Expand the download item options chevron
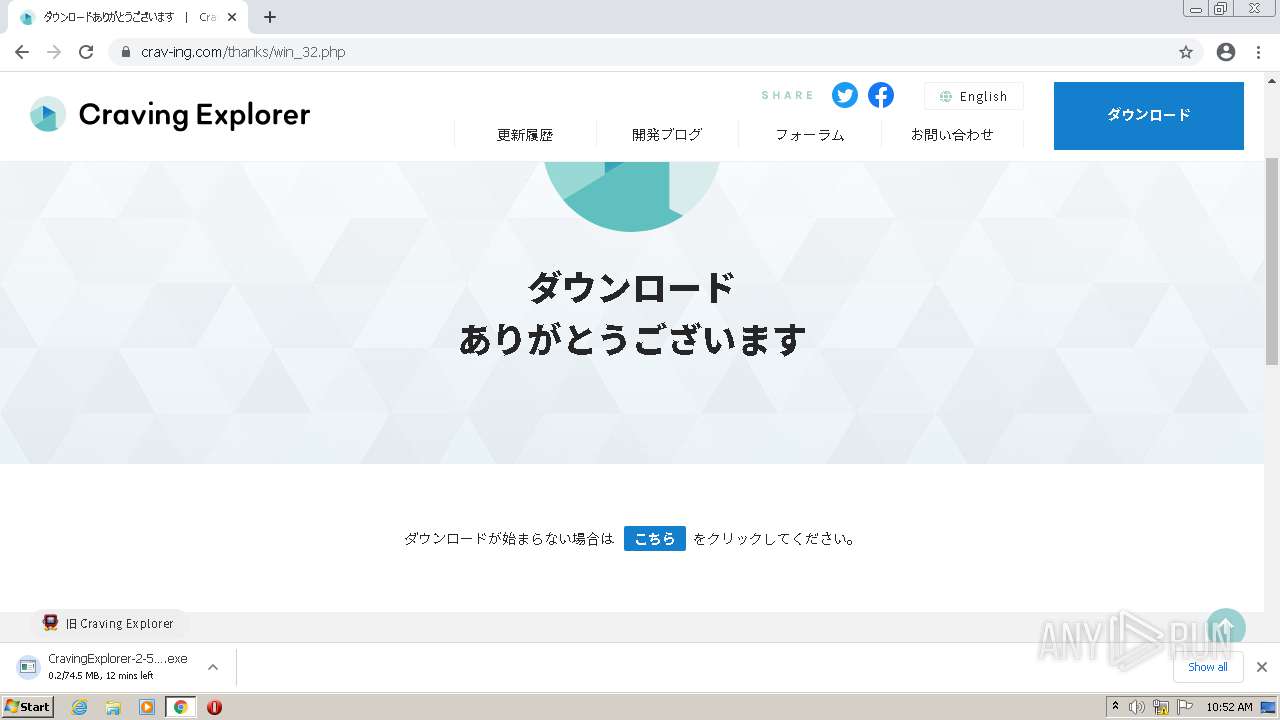 click(x=212, y=667)
